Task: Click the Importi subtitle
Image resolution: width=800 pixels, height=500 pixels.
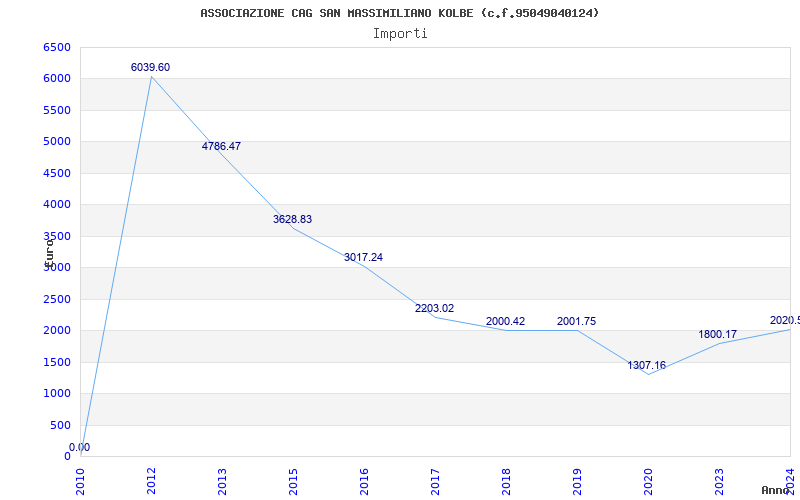Action: click(x=400, y=34)
